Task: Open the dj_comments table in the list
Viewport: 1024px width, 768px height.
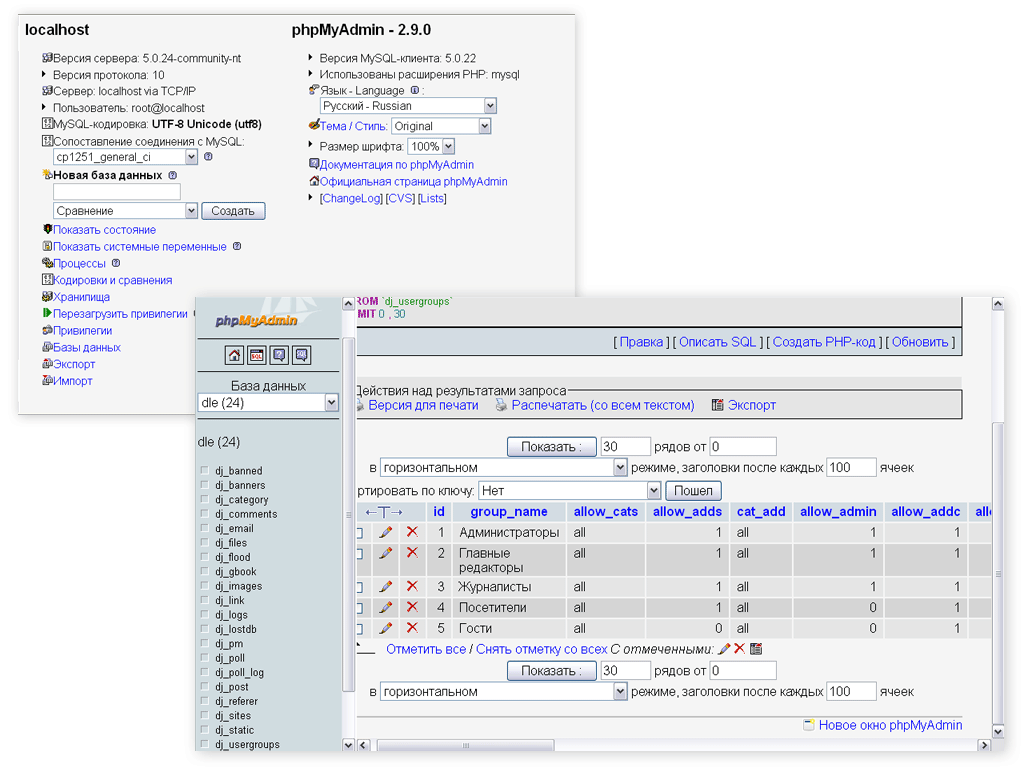Action: pos(246,514)
